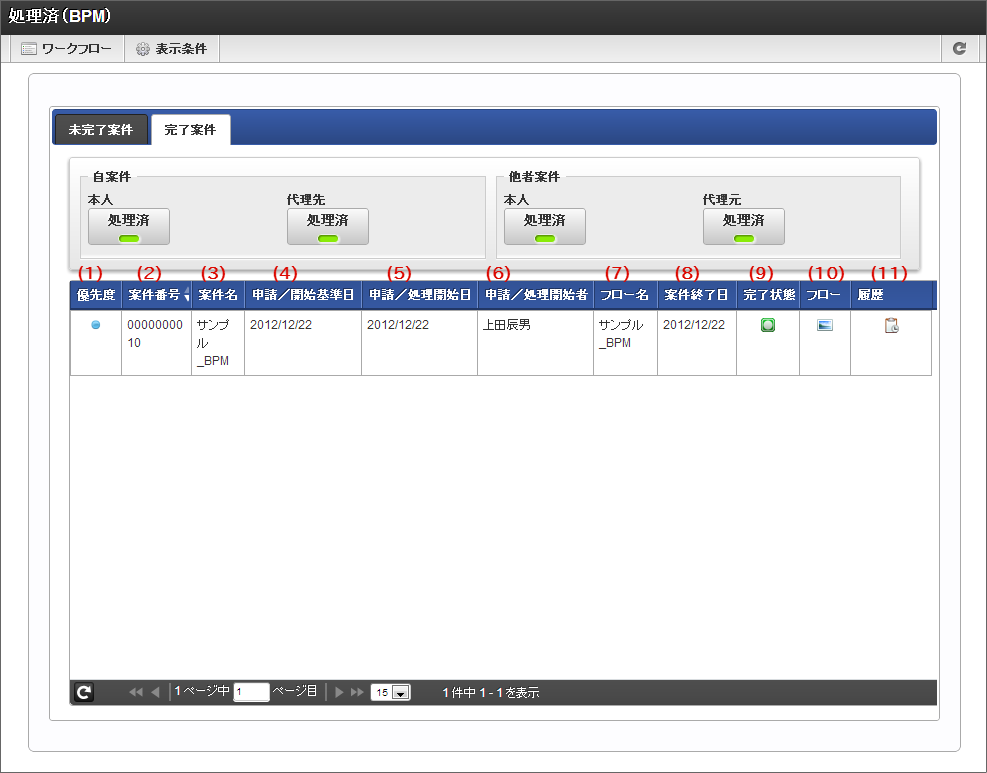Go to last page arrow icon

click(357, 692)
